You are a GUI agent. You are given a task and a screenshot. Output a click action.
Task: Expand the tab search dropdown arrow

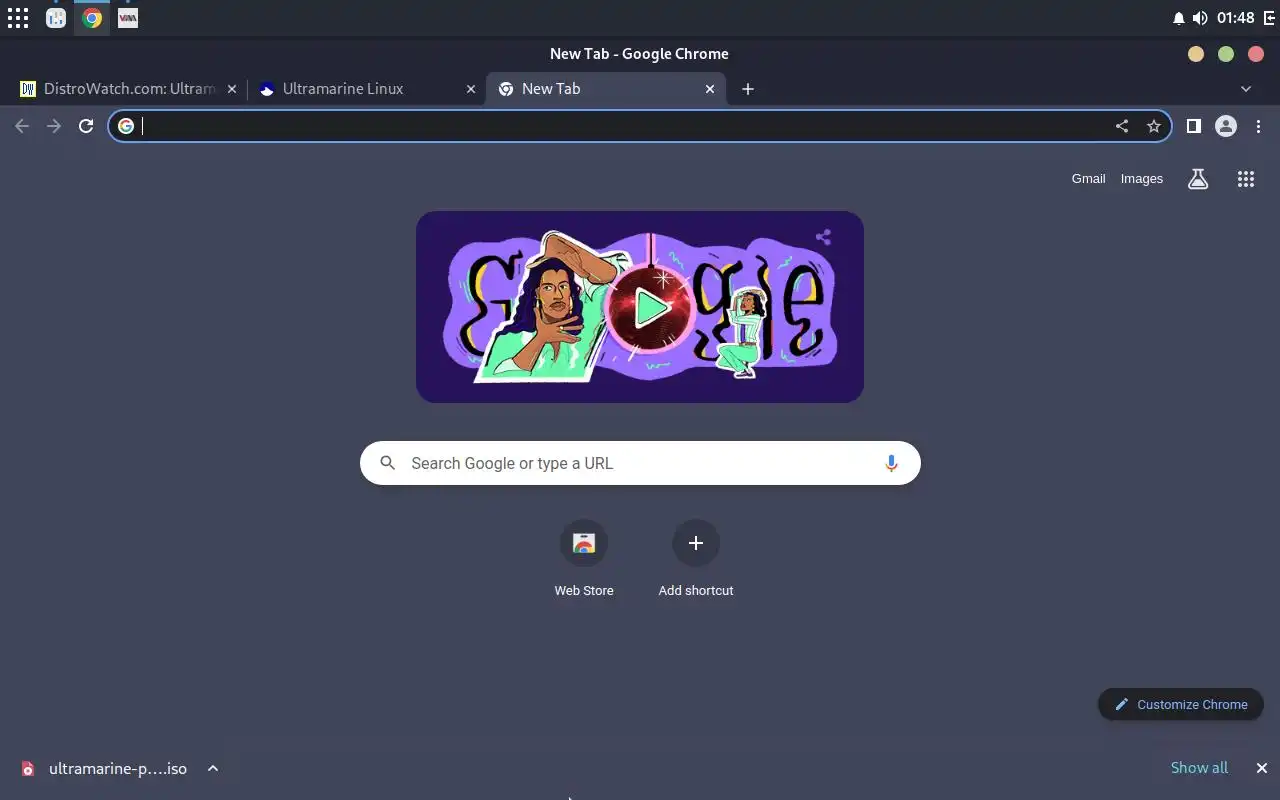coord(1246,89)
